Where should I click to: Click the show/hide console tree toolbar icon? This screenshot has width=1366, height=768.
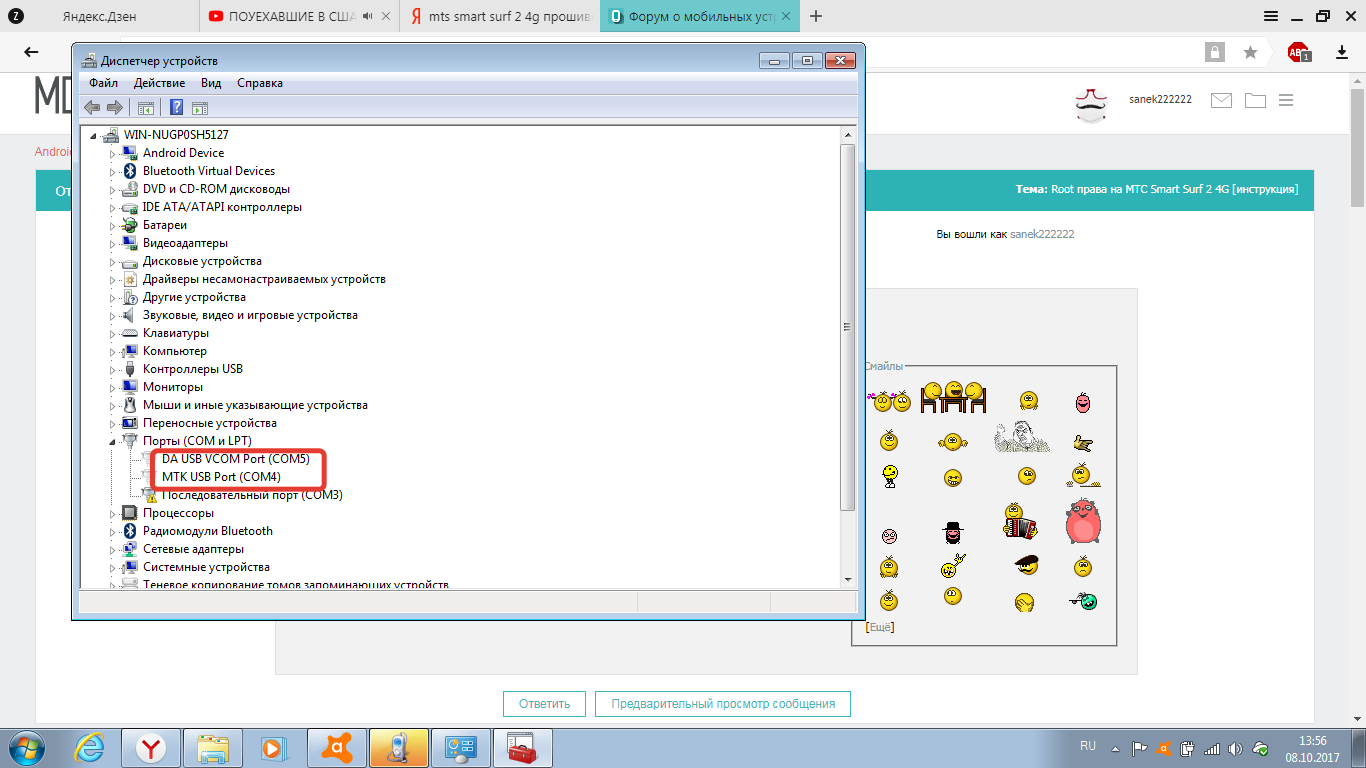(x=146, y=108)
